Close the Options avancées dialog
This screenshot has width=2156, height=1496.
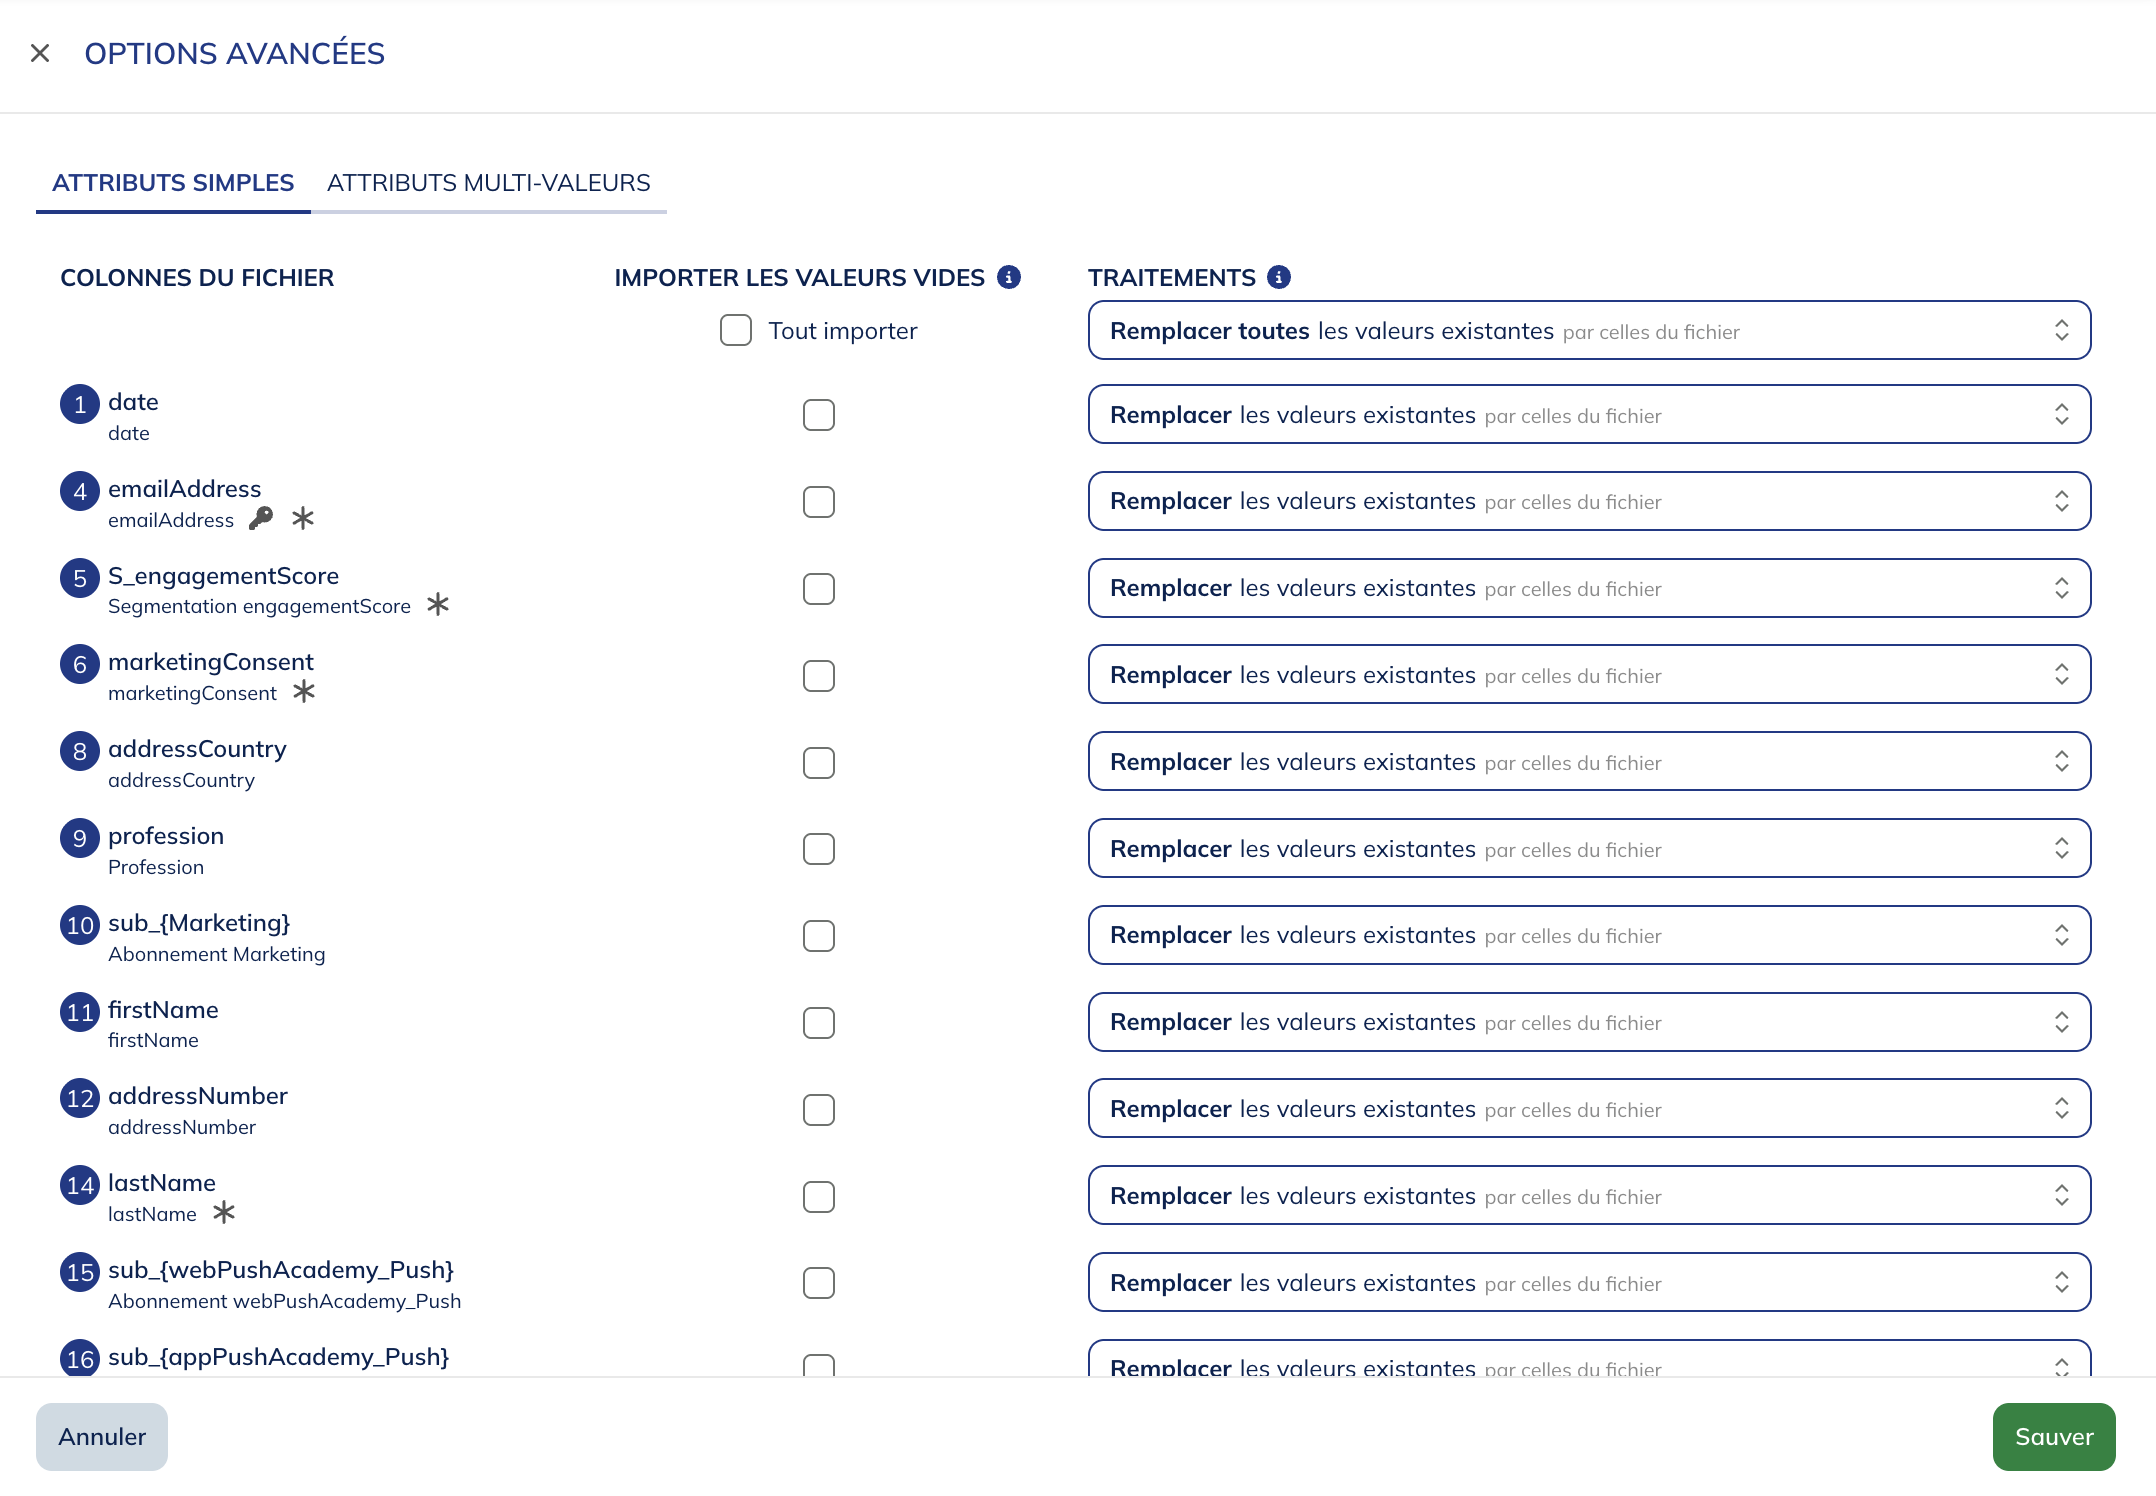point(40,53)
